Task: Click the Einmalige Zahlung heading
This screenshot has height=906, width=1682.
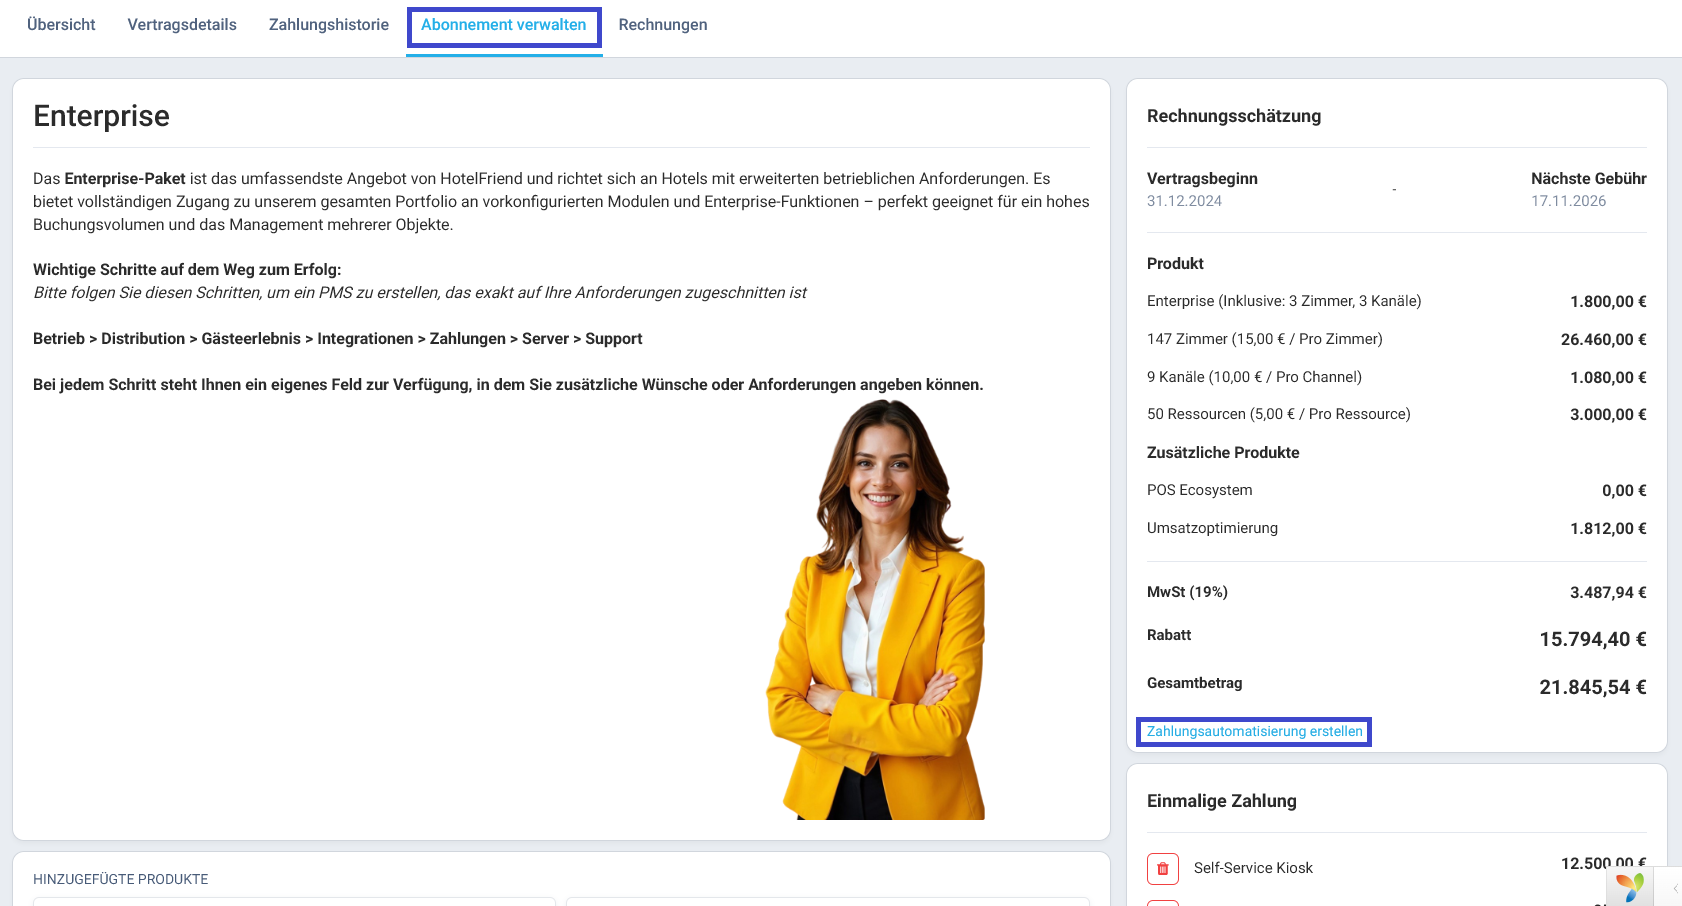Action: 1222,801
